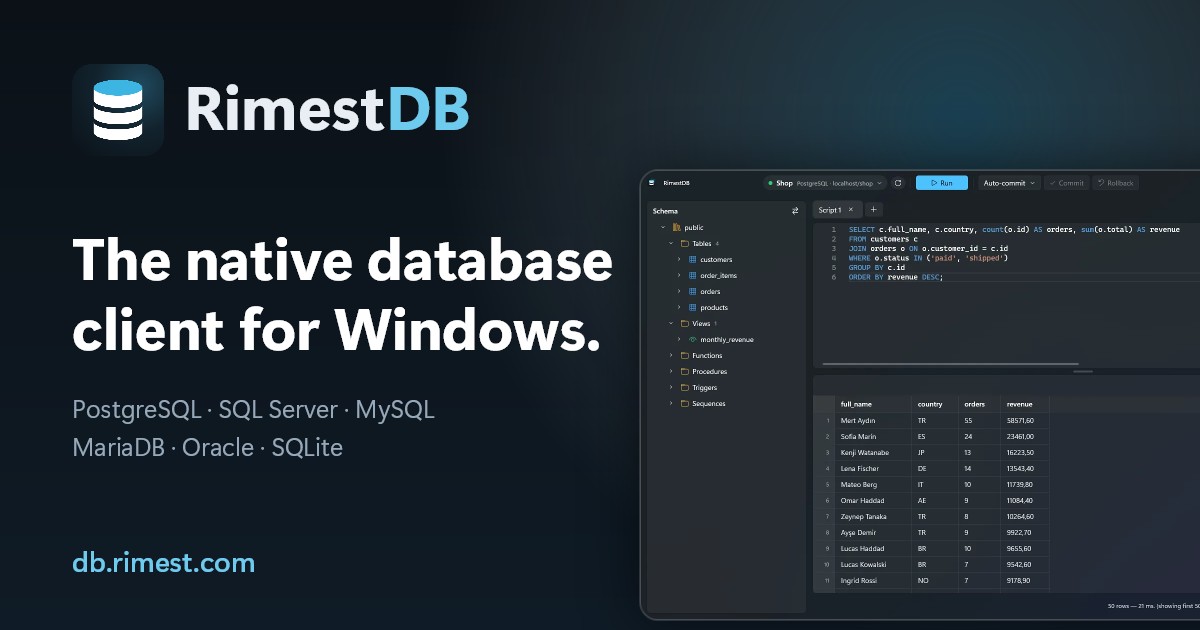Collapse the Tables folder
Image resolution: width=1200 pixels, height=630 pixels.
671,243
